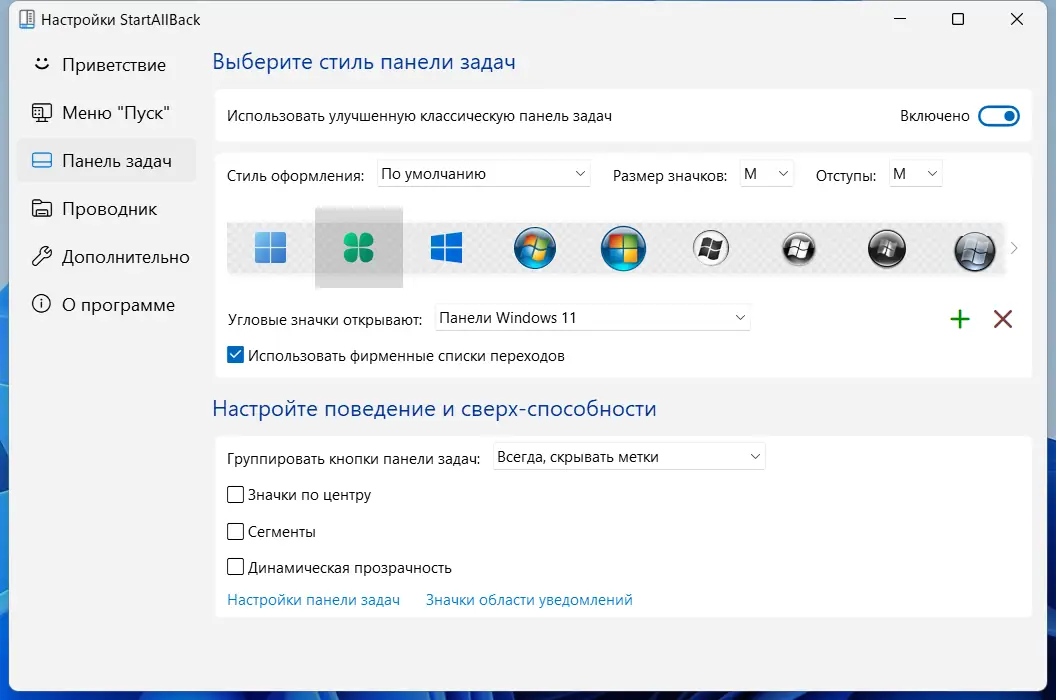This screenshot has height=700, width=1056.
Task: Maximize the StartAllBack settings window
Action: click(x=958, y=19)
